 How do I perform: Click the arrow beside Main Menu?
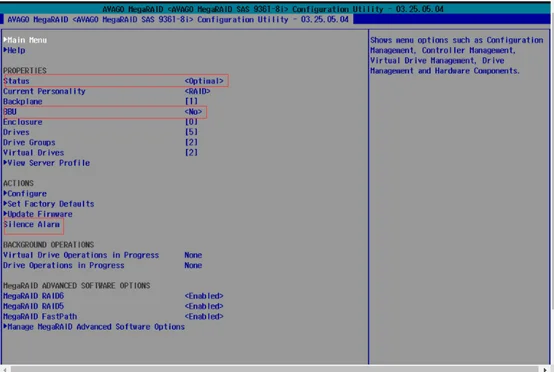coord(5,40)
